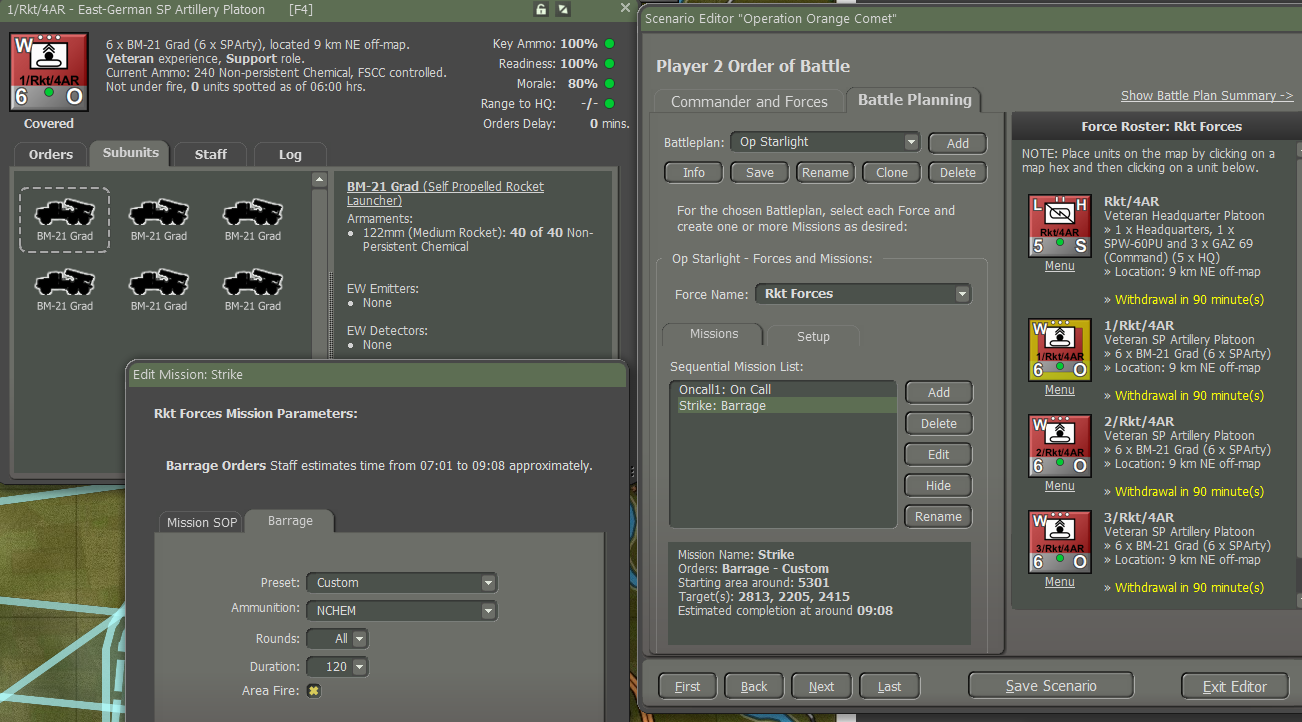Image resolution: width=1302 pixels, height=722 pixels.
Task: Click the yellow 1/Rkt/4AR counter in Force Roster
Action: (1060, 350)
